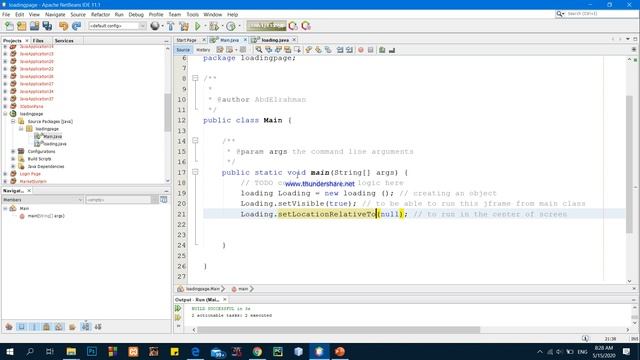This screenshot has width=640, height=360.
Task: Click the Uncomment code editor icon
Action: [x=392, y=50]
